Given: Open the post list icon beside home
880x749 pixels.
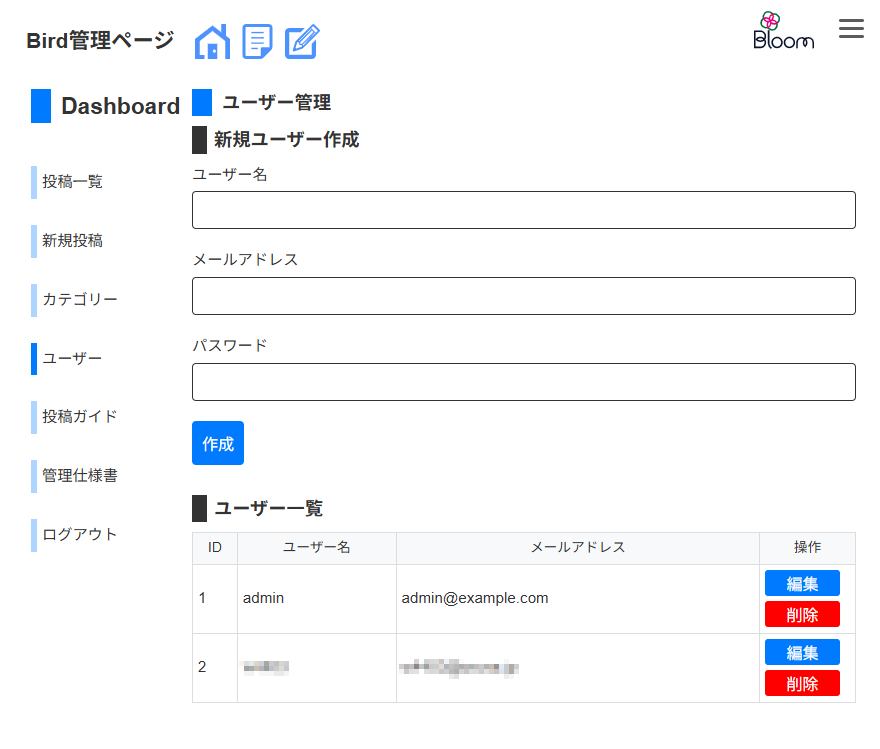Looking at the screenshot, I should coord(257,42).
